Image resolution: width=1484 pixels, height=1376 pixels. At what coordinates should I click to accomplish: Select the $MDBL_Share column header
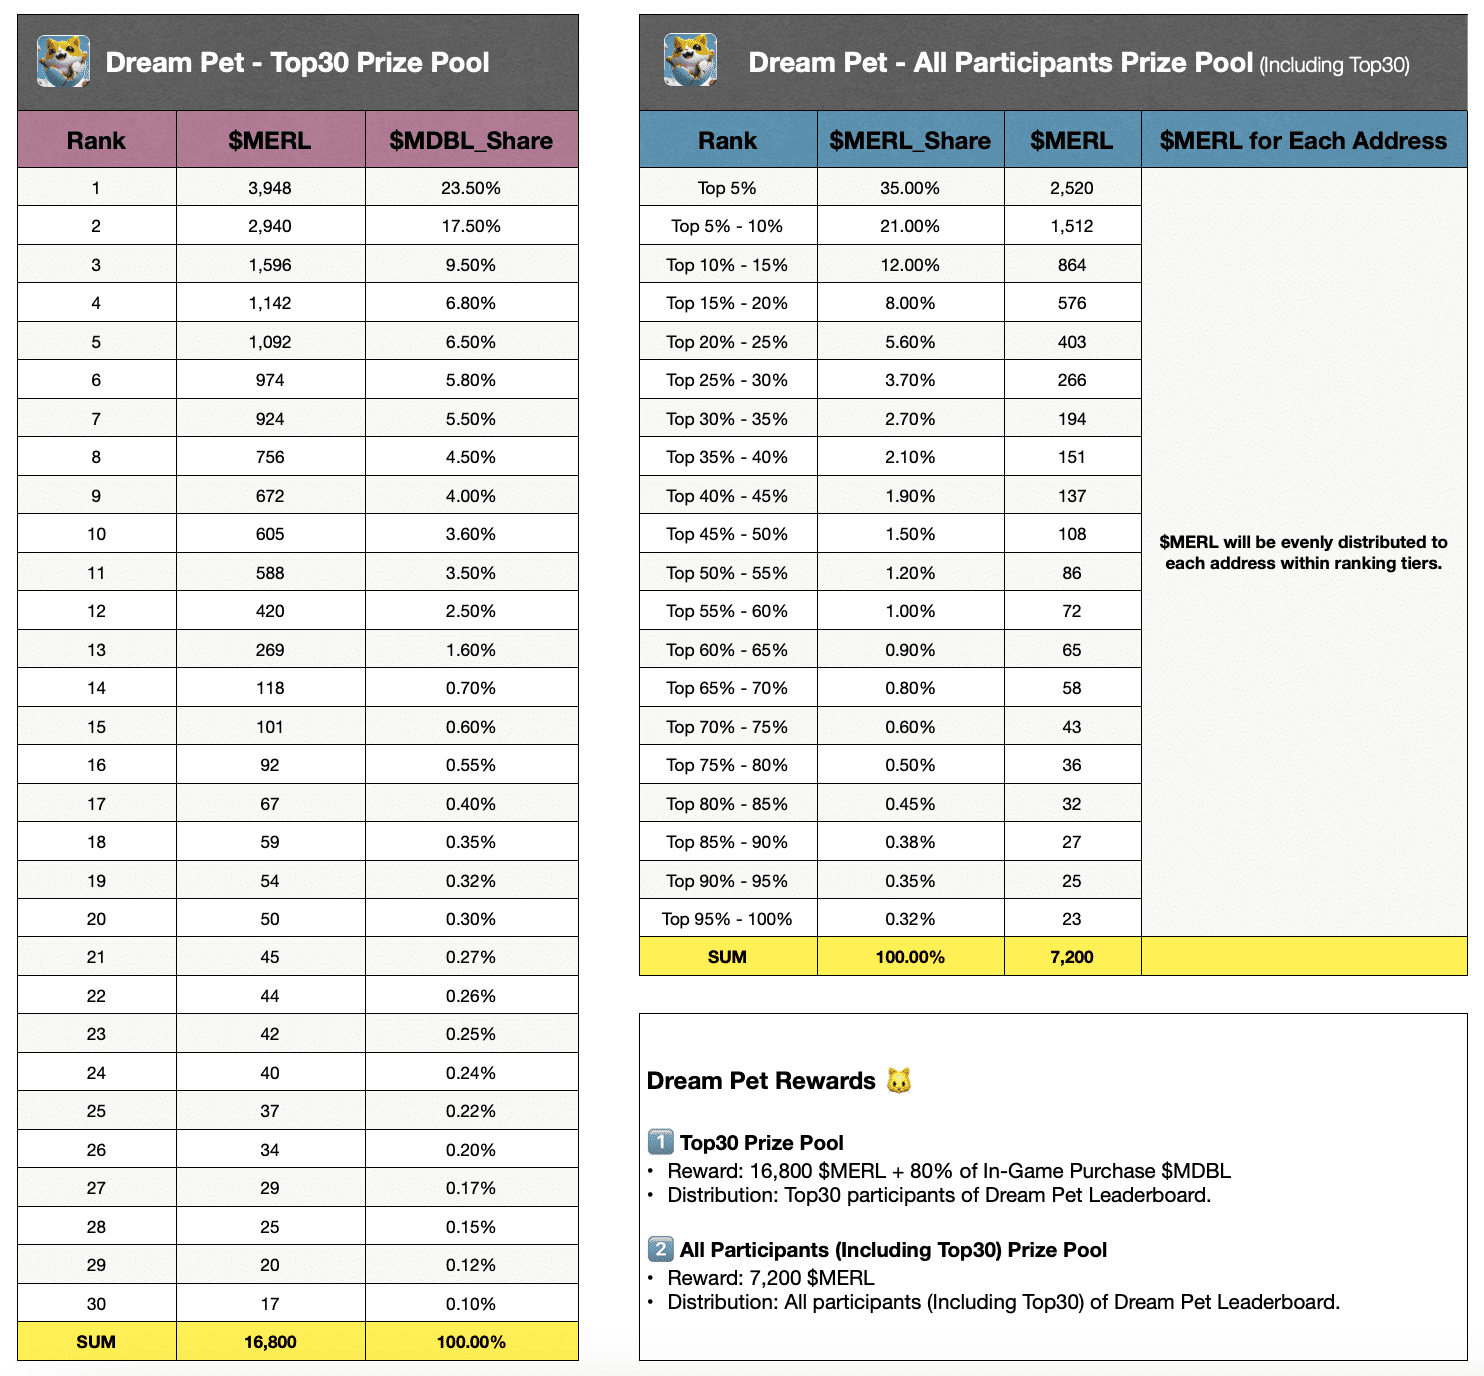(471, 140)
